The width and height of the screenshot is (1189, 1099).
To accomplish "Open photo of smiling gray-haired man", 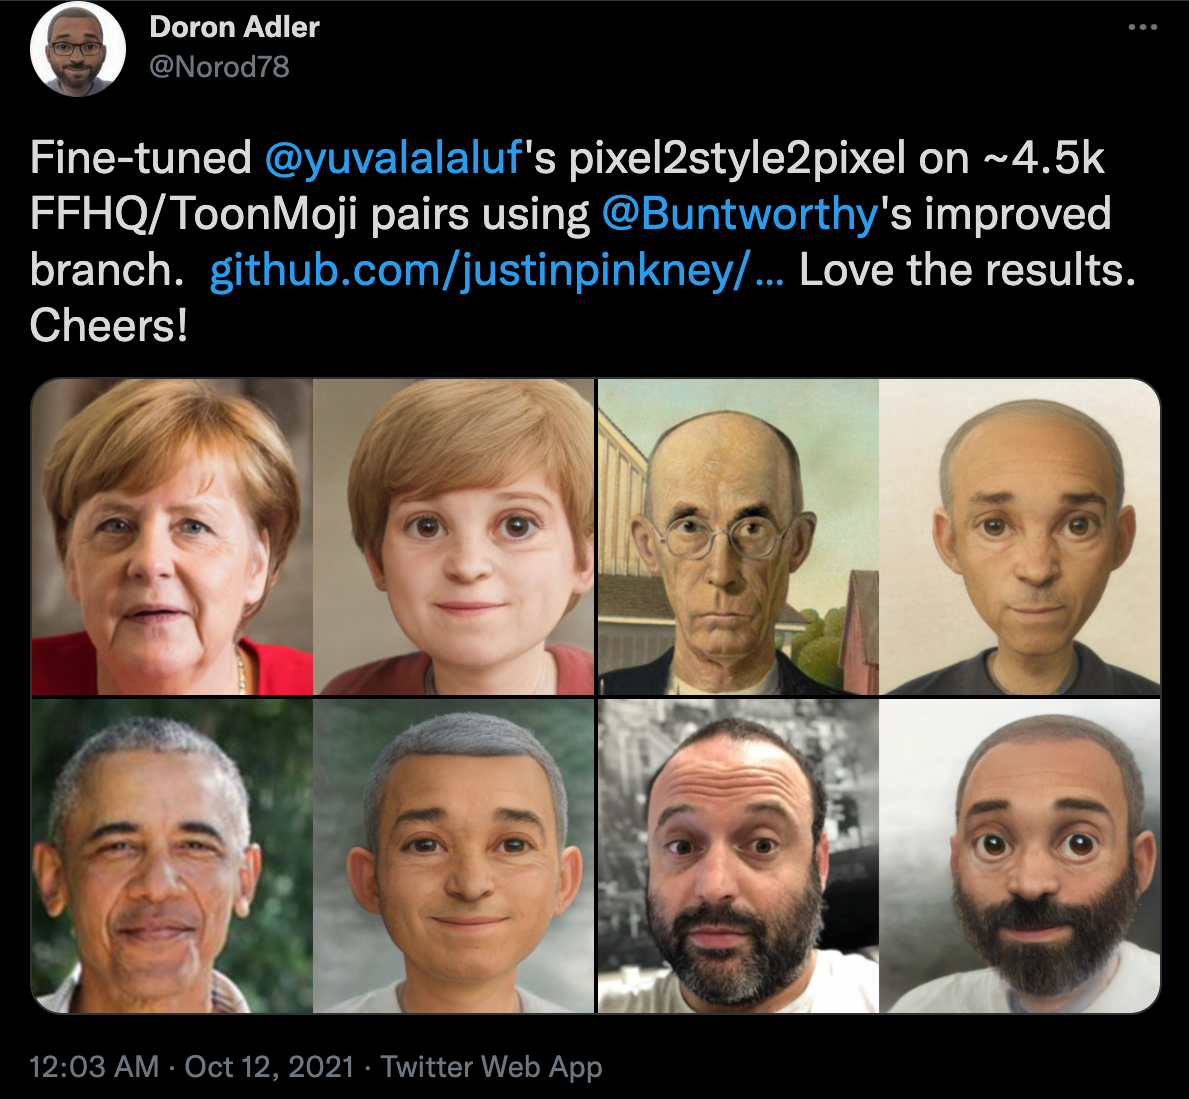I will (172, 856).
